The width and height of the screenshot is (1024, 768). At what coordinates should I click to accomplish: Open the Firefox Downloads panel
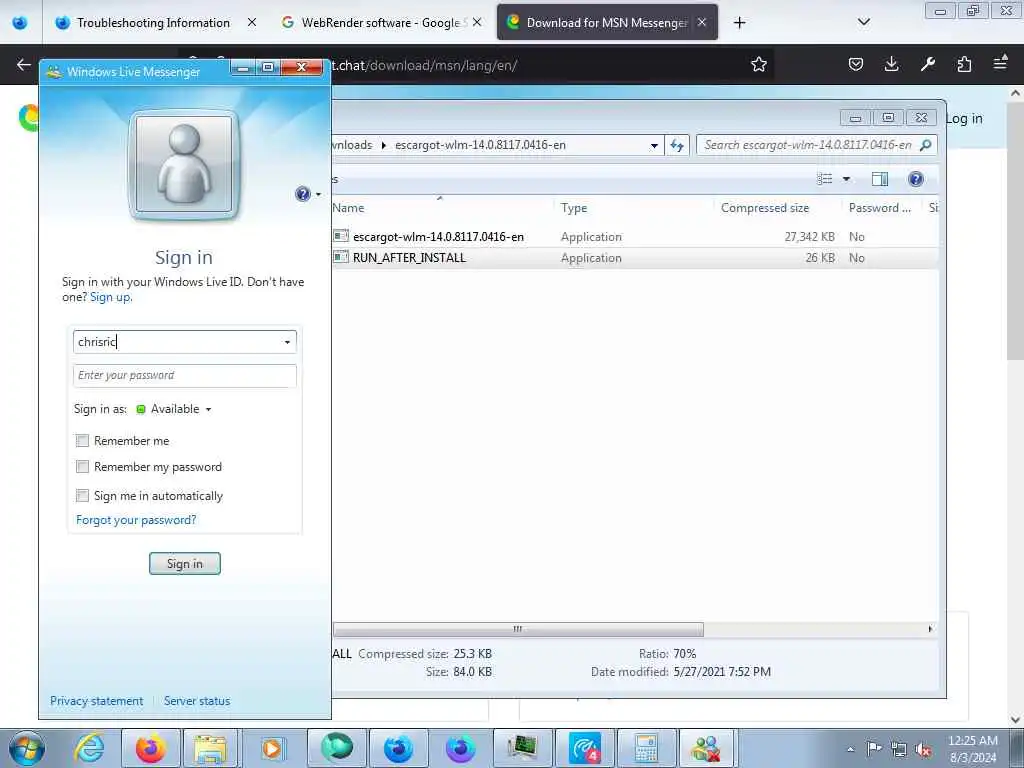[x=891, y=64]
